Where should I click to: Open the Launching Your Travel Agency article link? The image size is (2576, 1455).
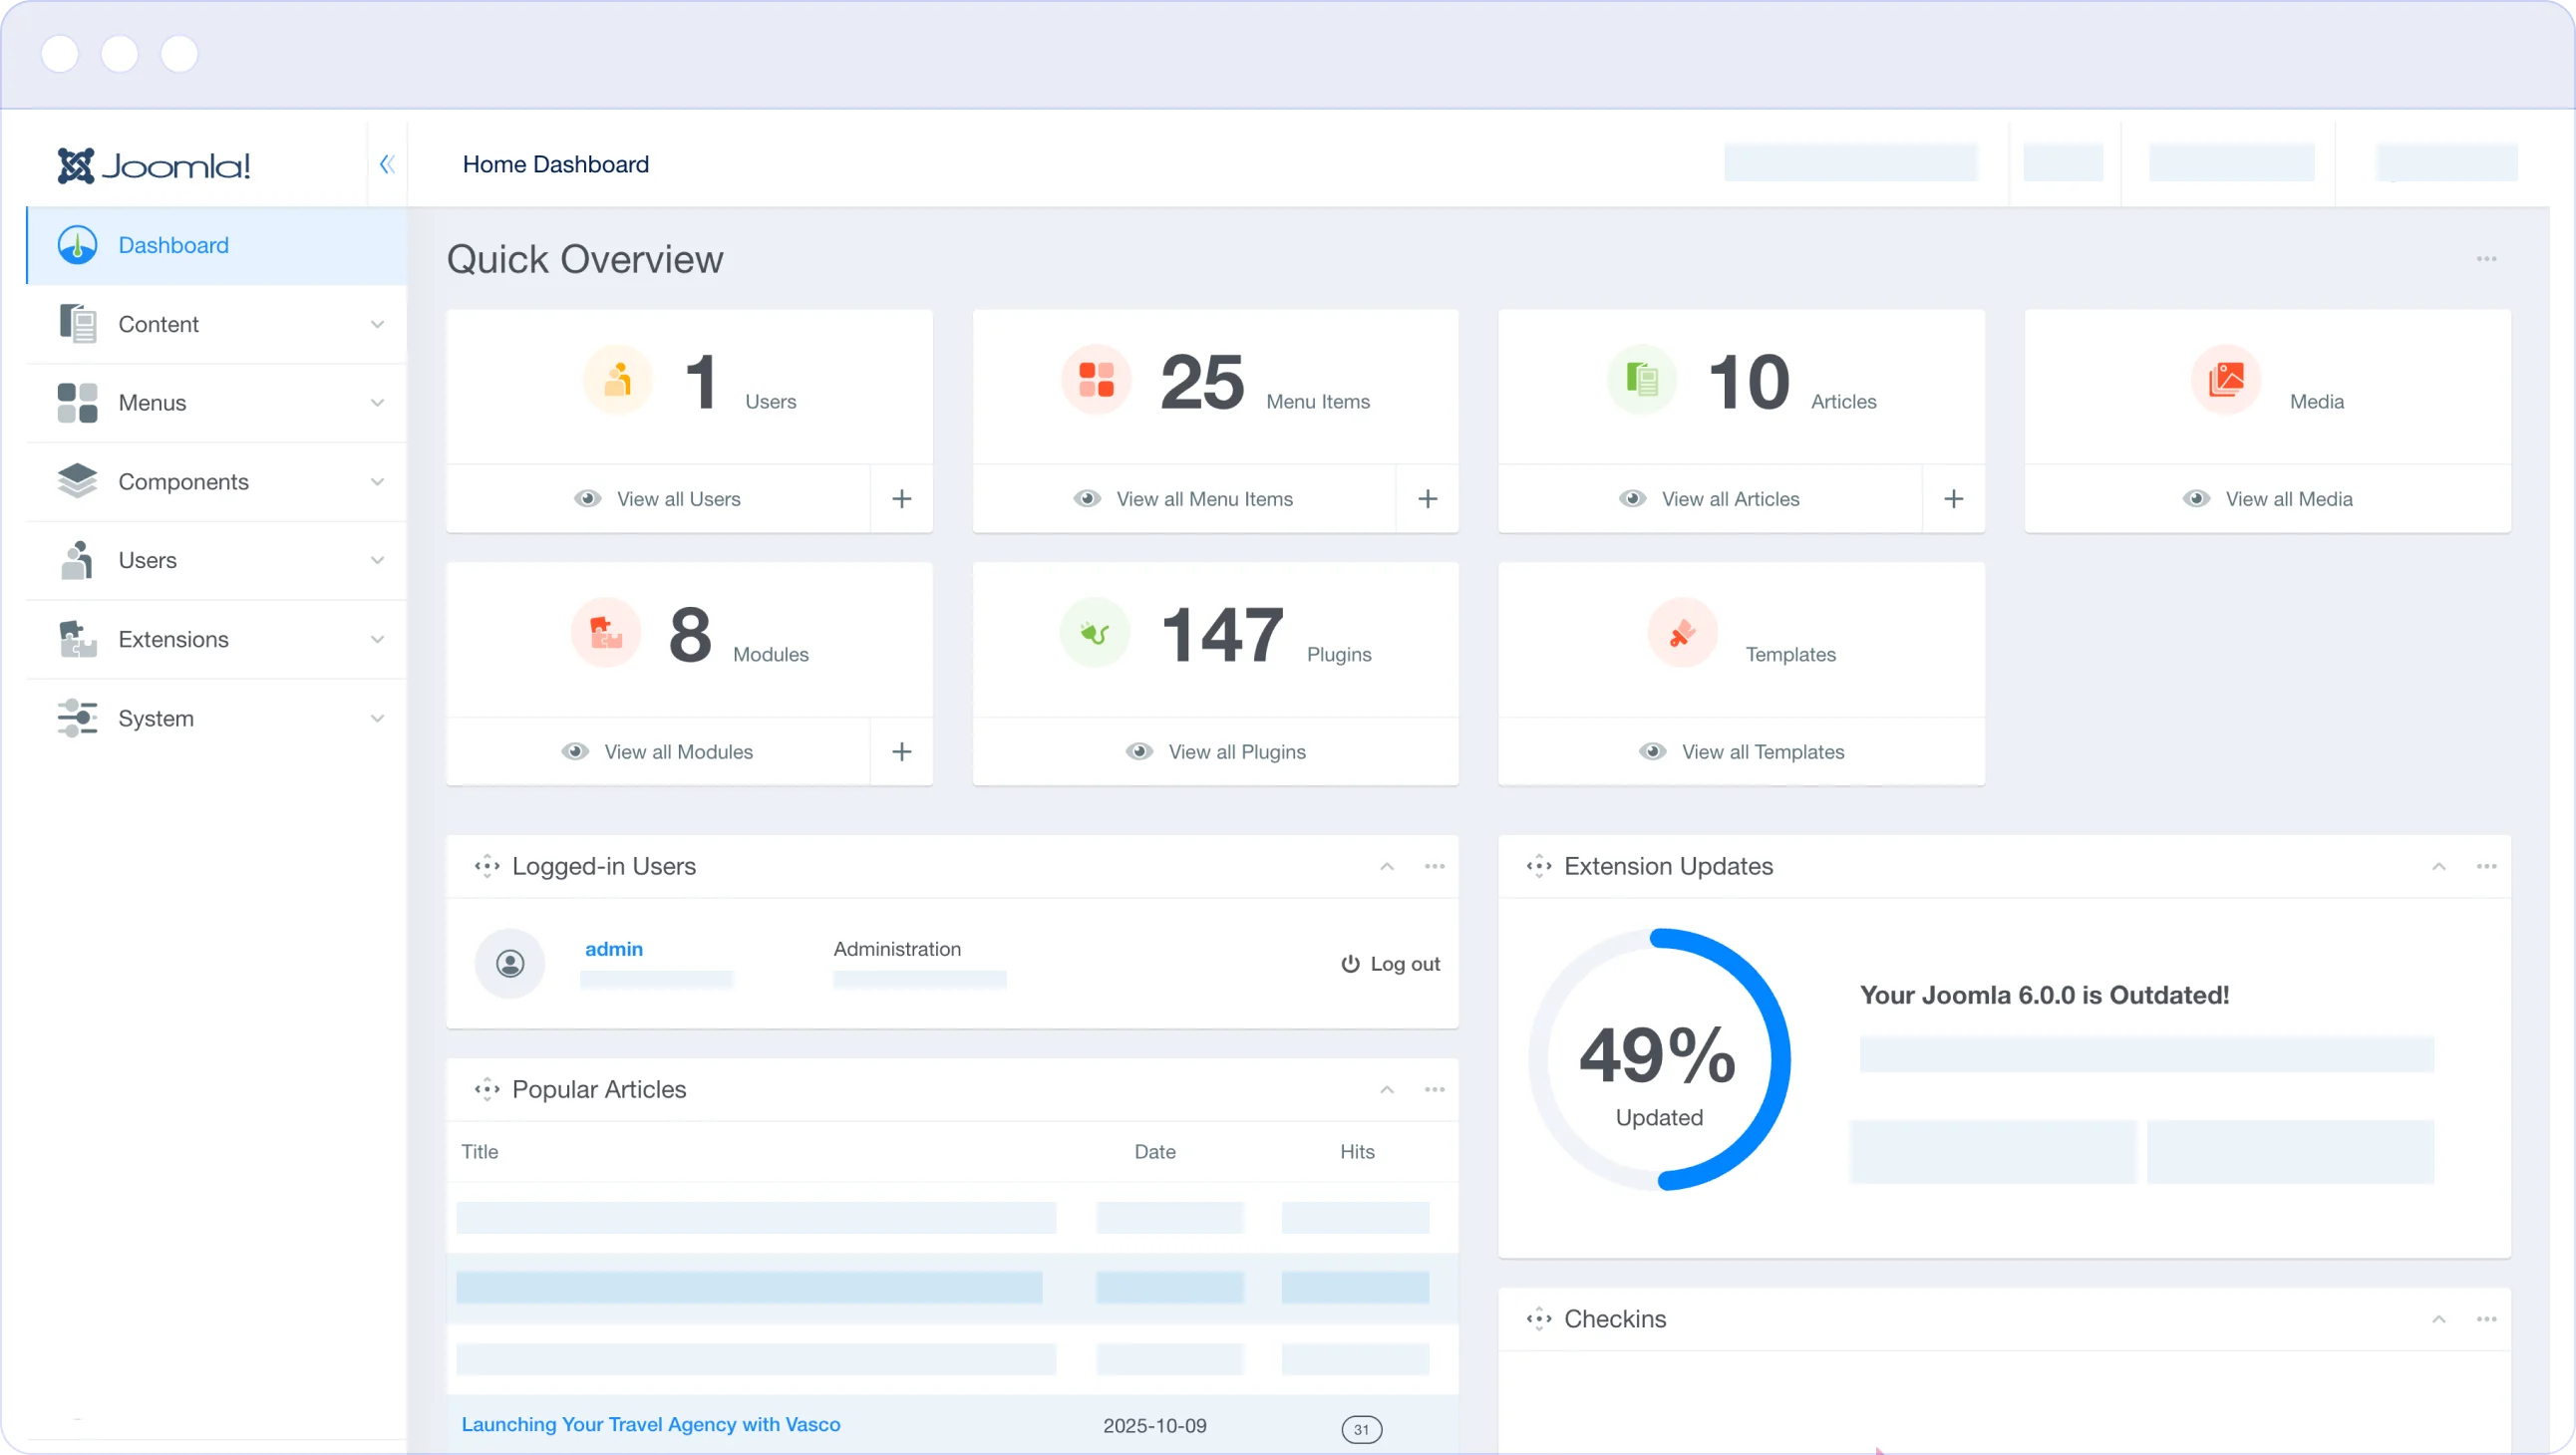point(650,1424)
